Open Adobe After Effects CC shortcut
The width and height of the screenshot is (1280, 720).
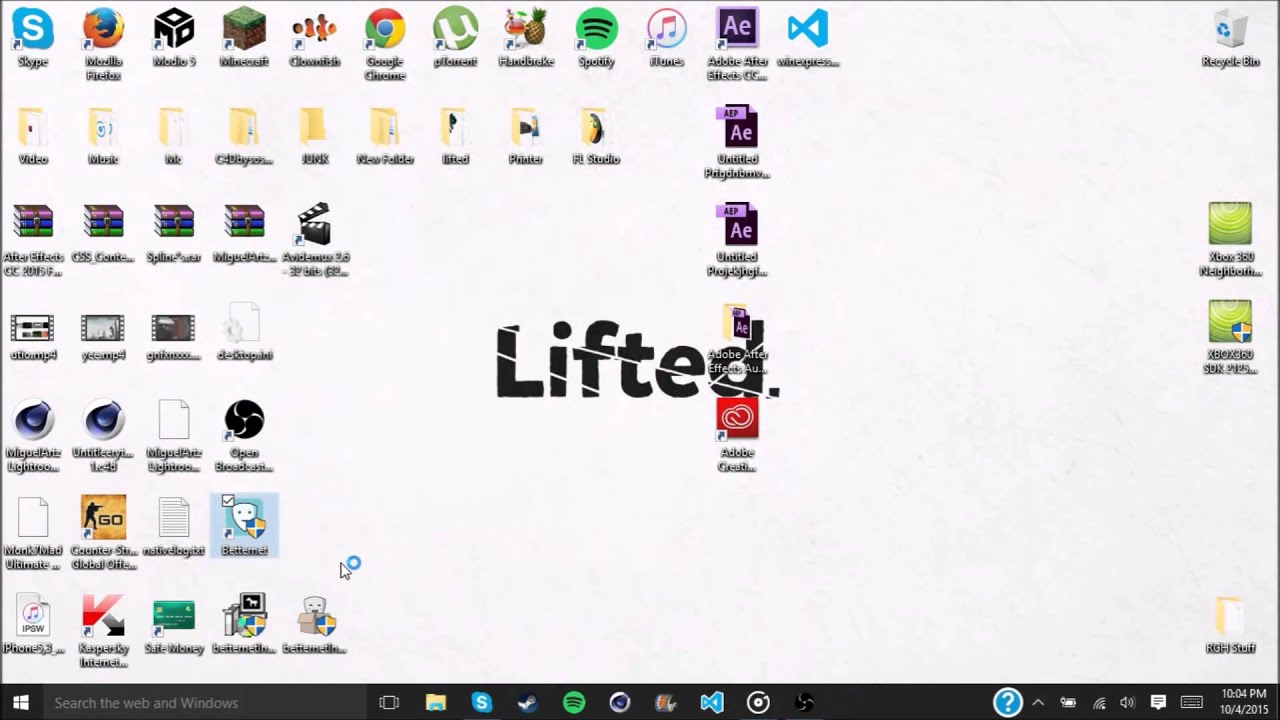point(737,45)
